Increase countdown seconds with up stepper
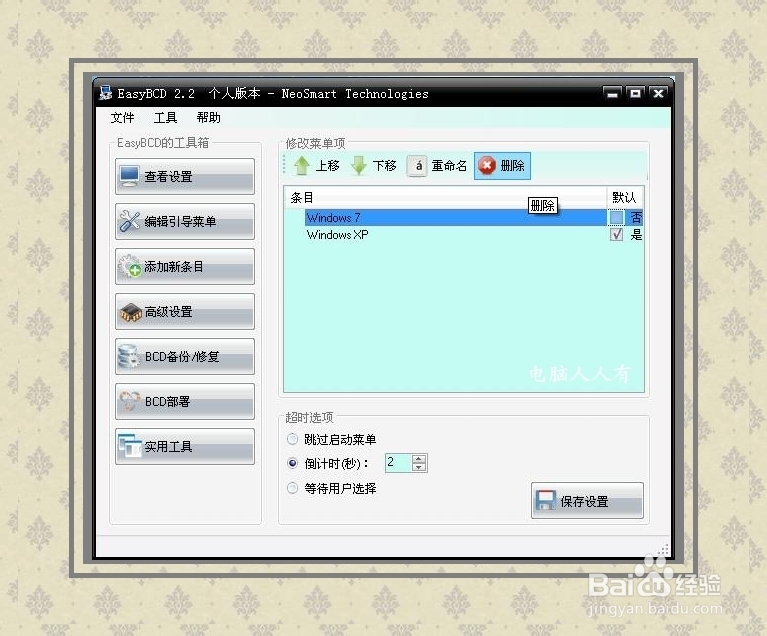The height and width of the screenshot is (636, 767). click(419, 459)
